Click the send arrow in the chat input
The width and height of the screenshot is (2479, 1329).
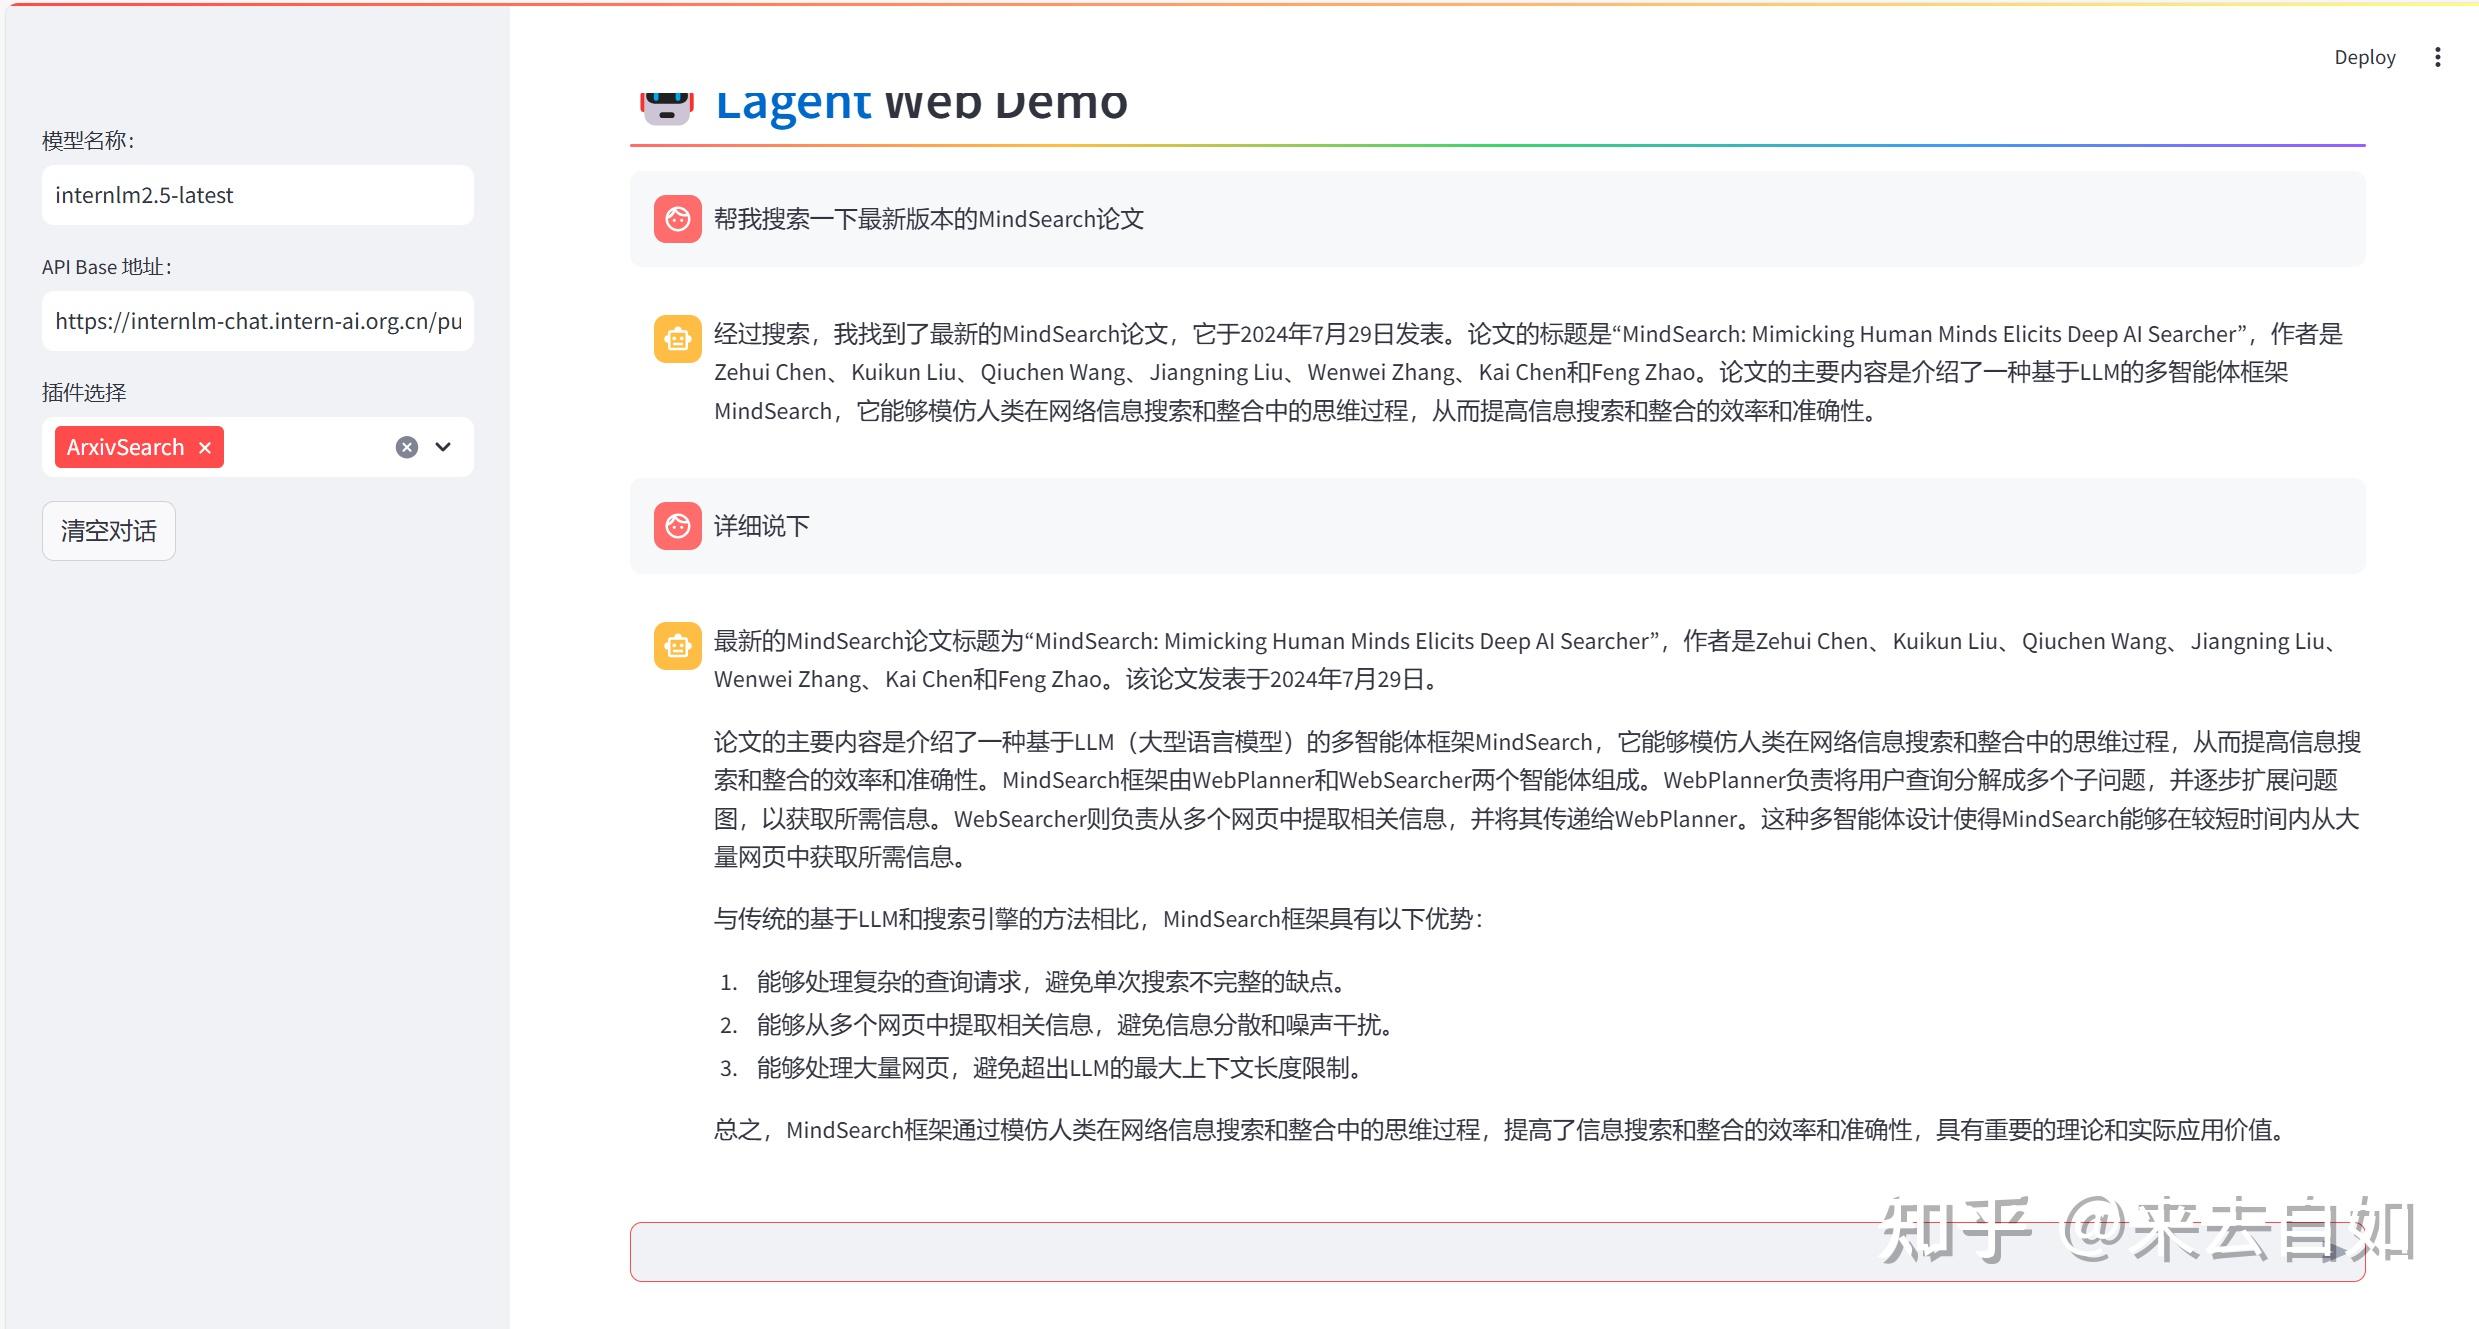click(2337, 1251)
